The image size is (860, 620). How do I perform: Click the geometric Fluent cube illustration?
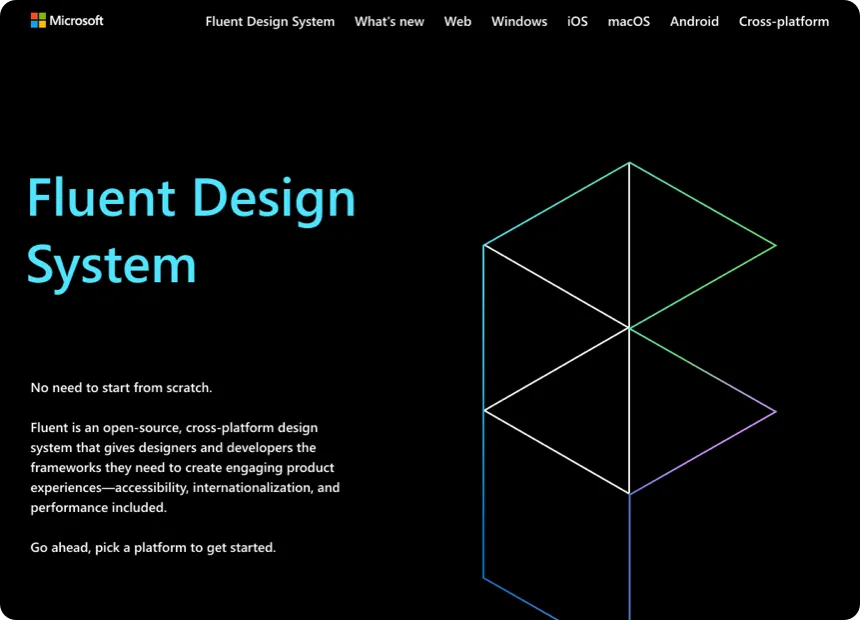pyautogui.click(x=629, y=391)
